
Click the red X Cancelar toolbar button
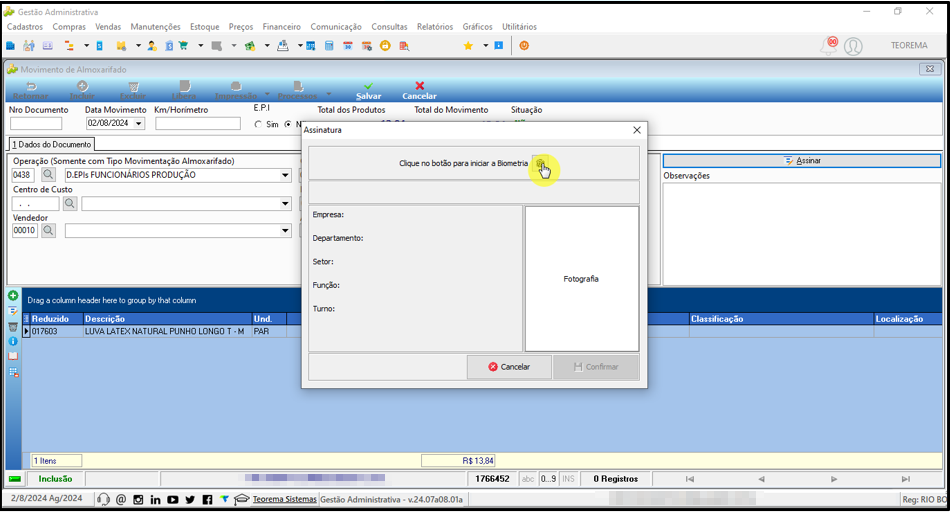pyautogui.click(x=419, y=91)
